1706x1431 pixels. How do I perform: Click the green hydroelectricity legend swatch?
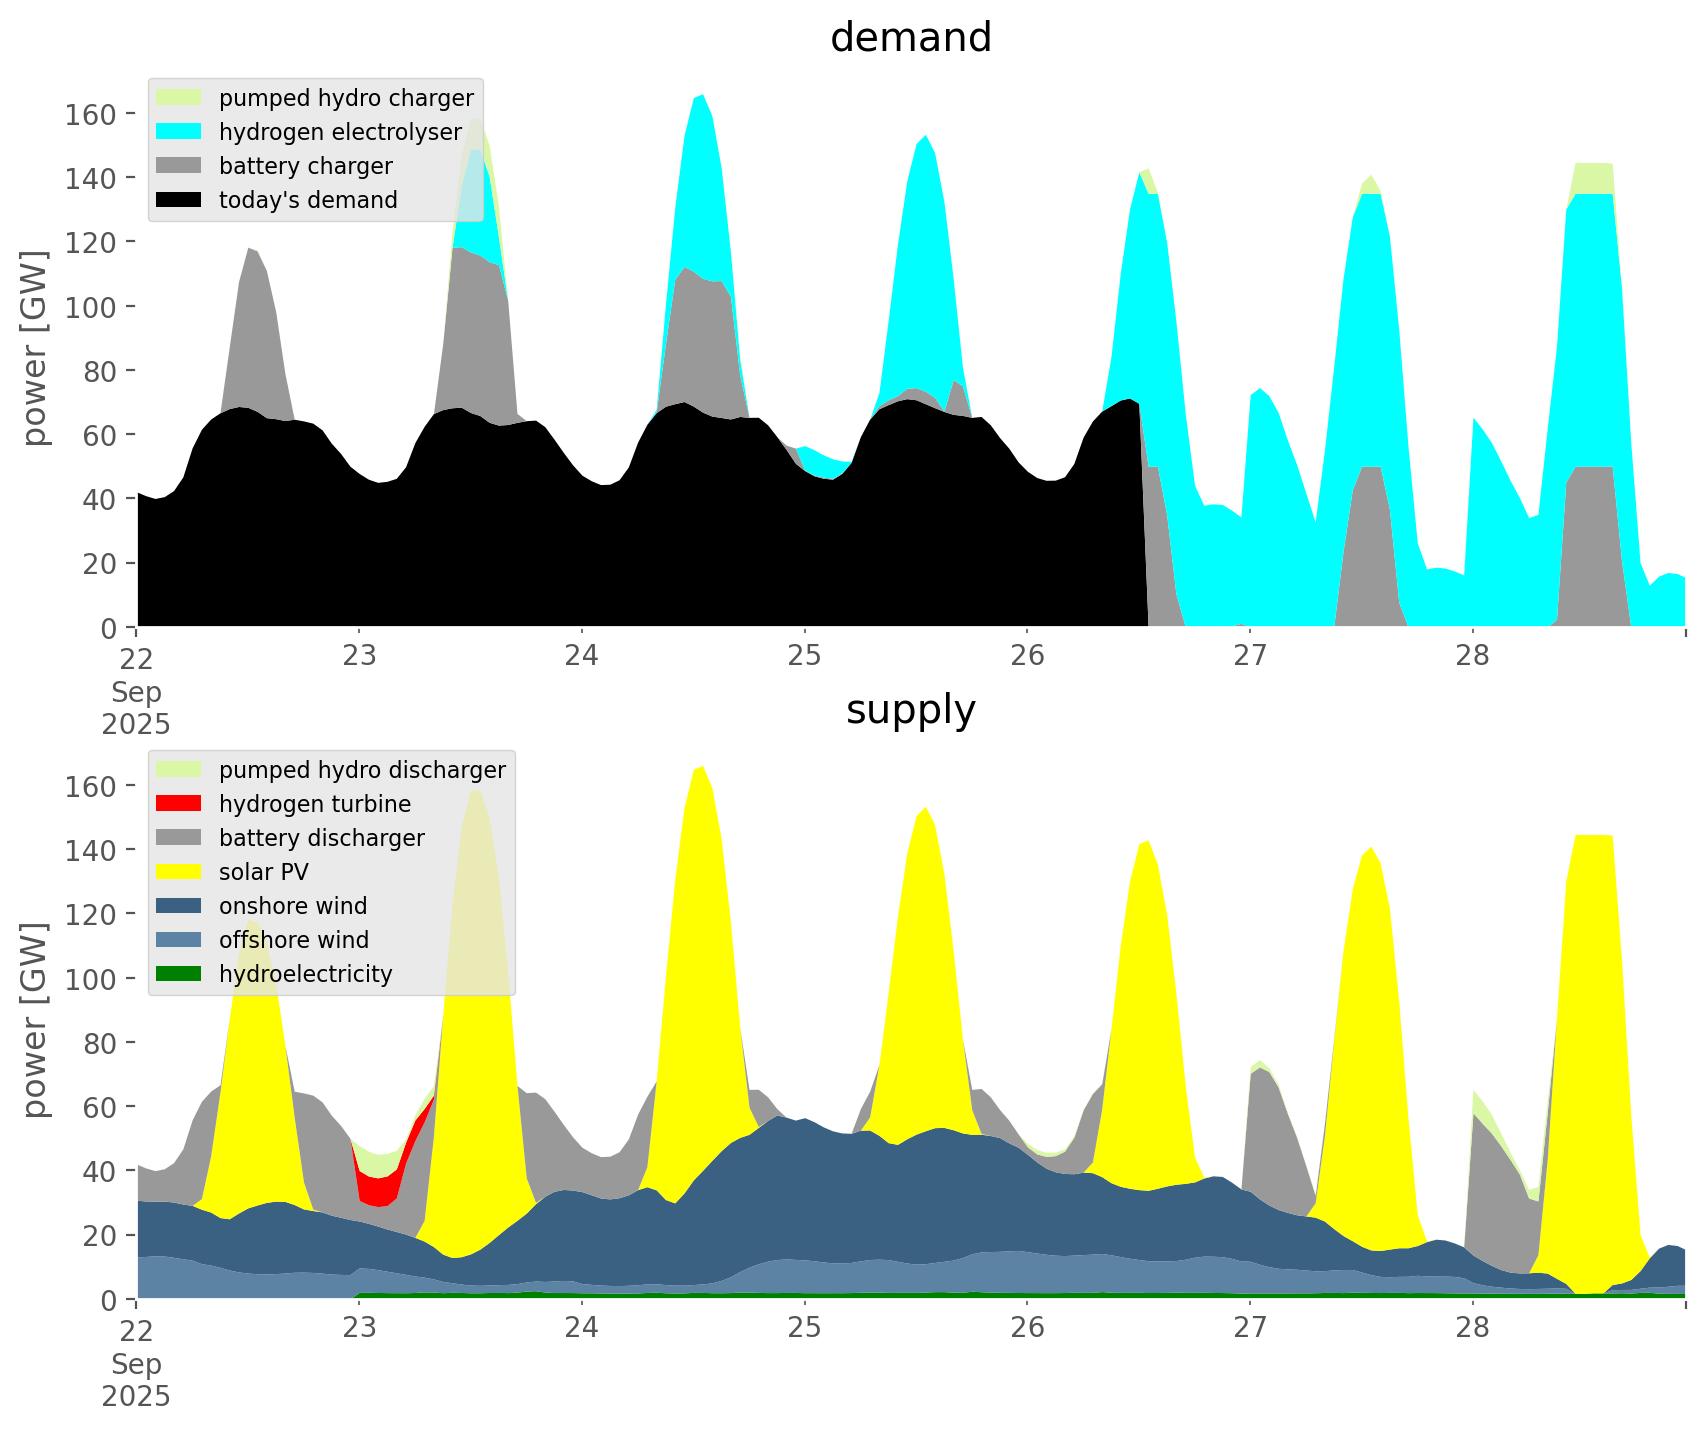click(180, 974)
